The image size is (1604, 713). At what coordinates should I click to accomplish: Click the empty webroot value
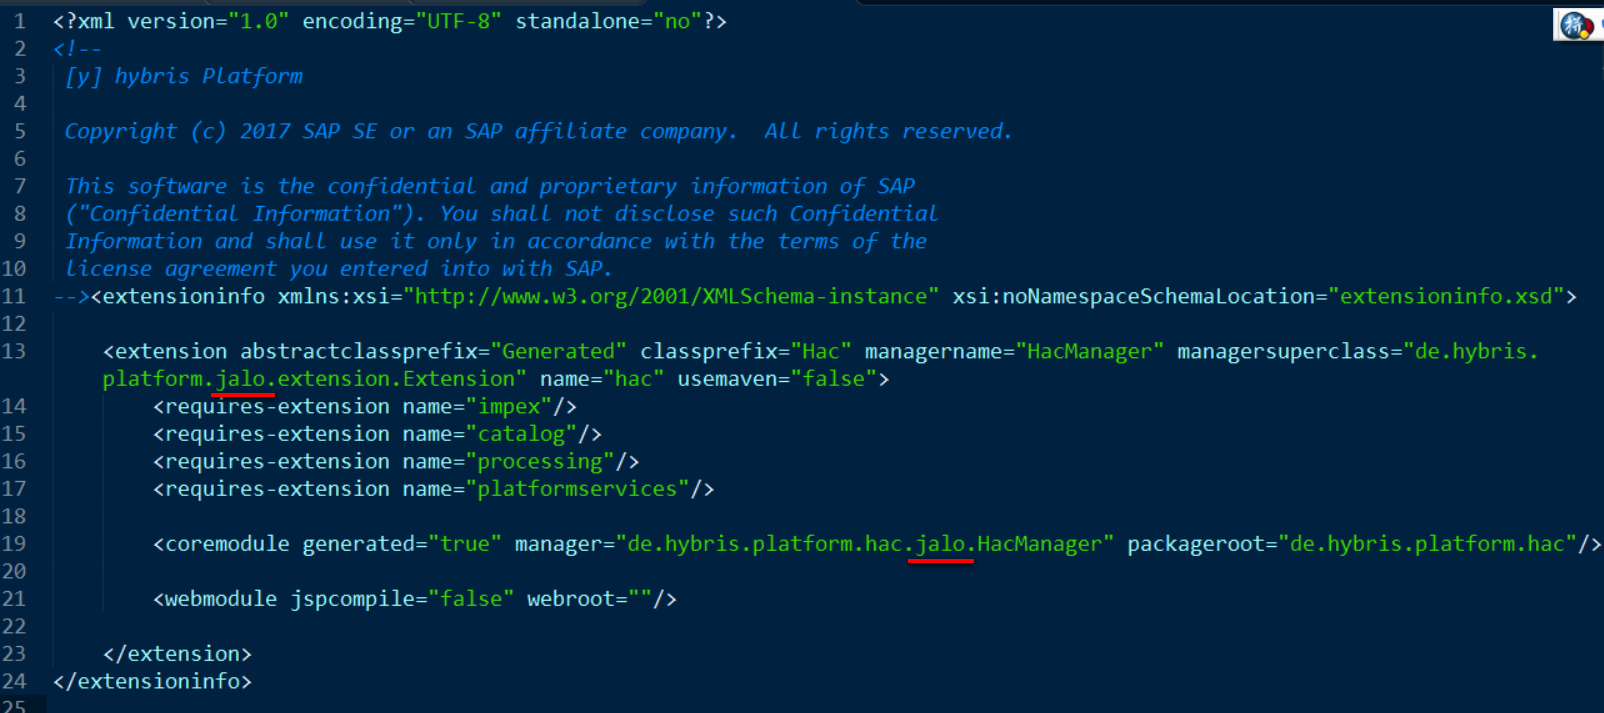point(640,599)
